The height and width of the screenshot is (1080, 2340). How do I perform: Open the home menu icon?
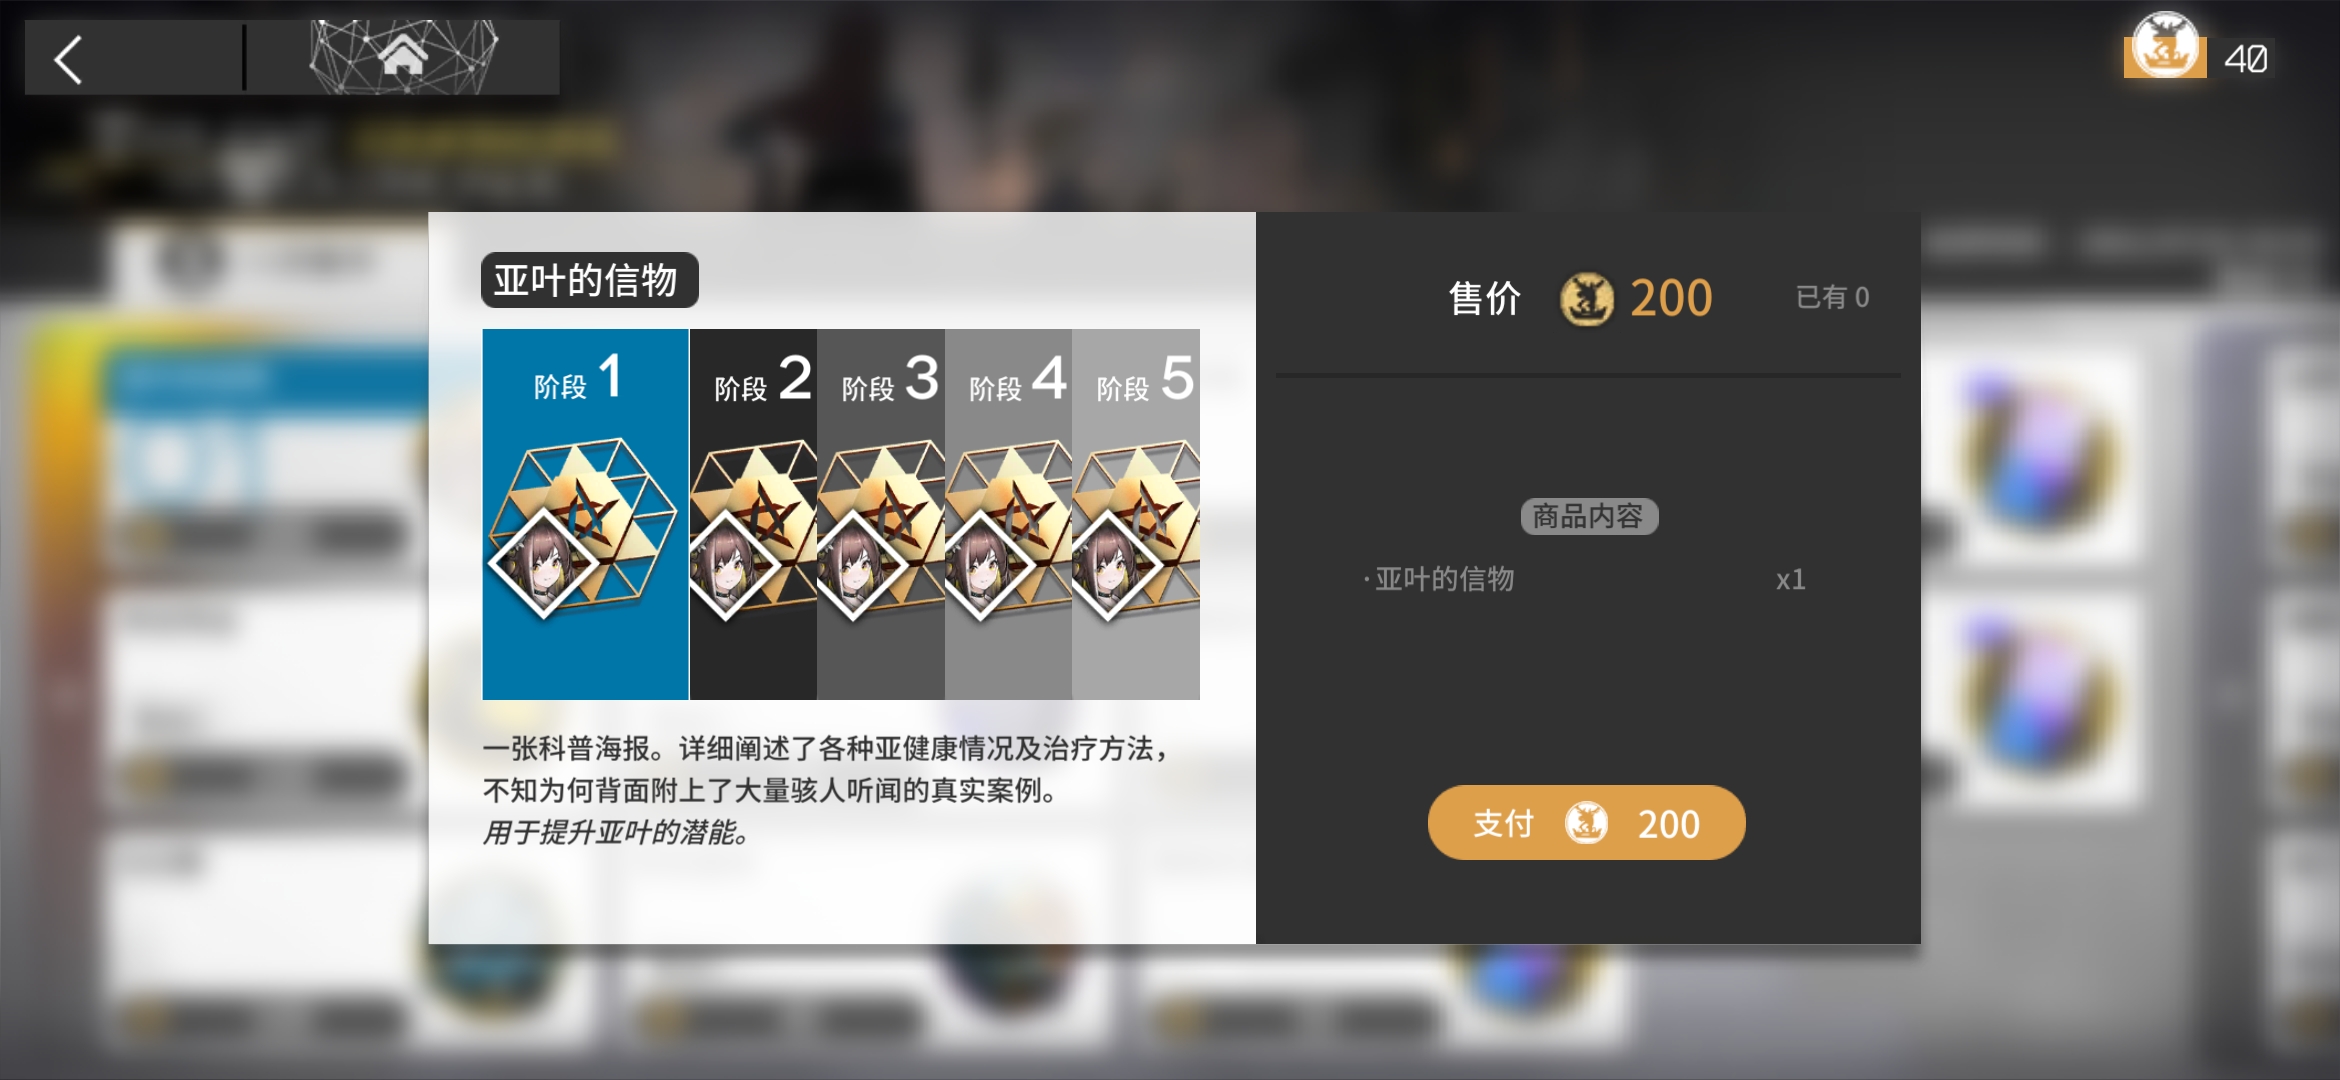(403, 56)
